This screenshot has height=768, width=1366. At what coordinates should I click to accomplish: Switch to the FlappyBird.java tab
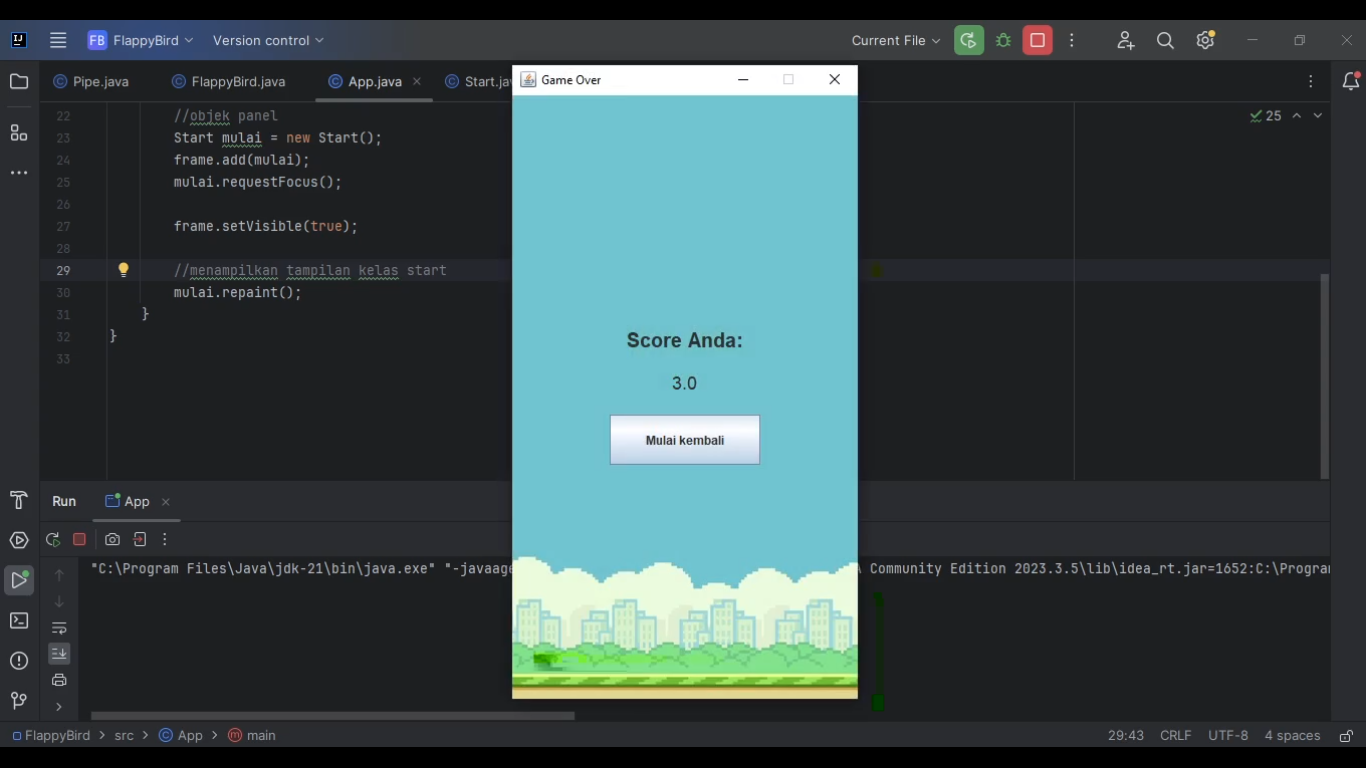coord(229,82)
